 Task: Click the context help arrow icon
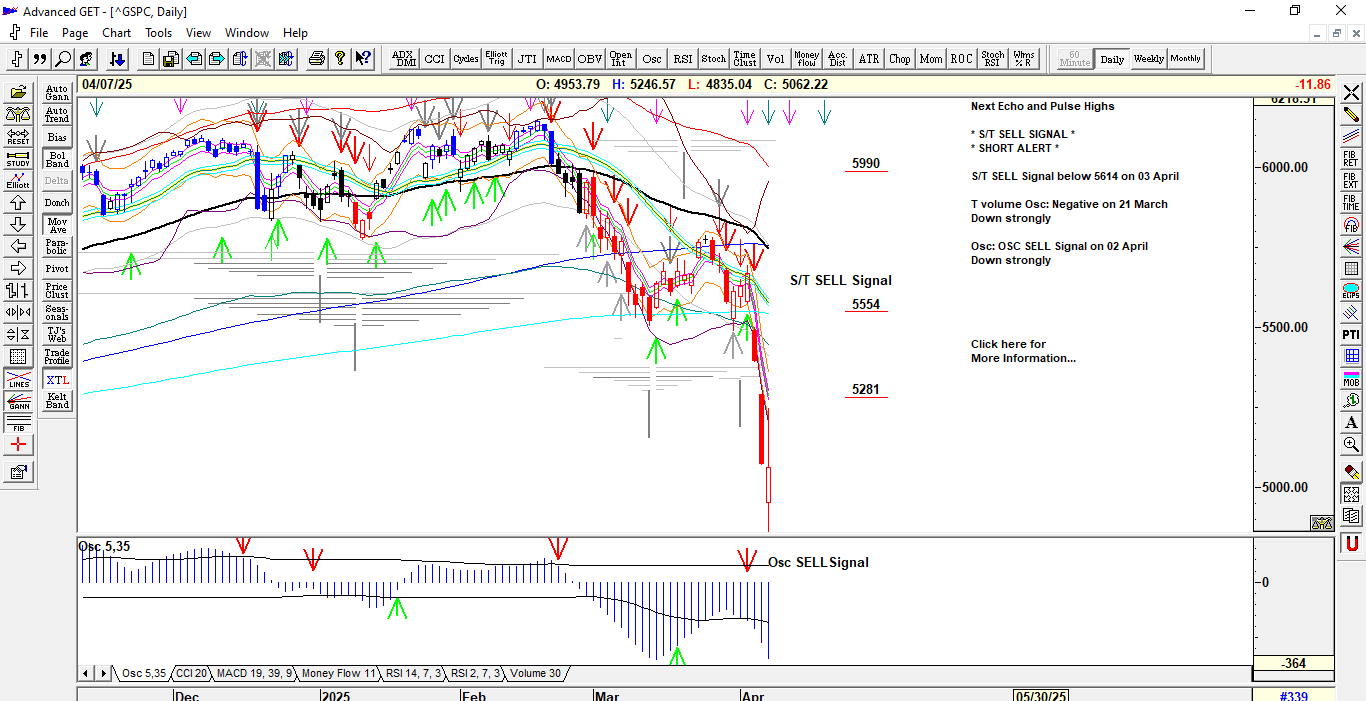[363, 59]
